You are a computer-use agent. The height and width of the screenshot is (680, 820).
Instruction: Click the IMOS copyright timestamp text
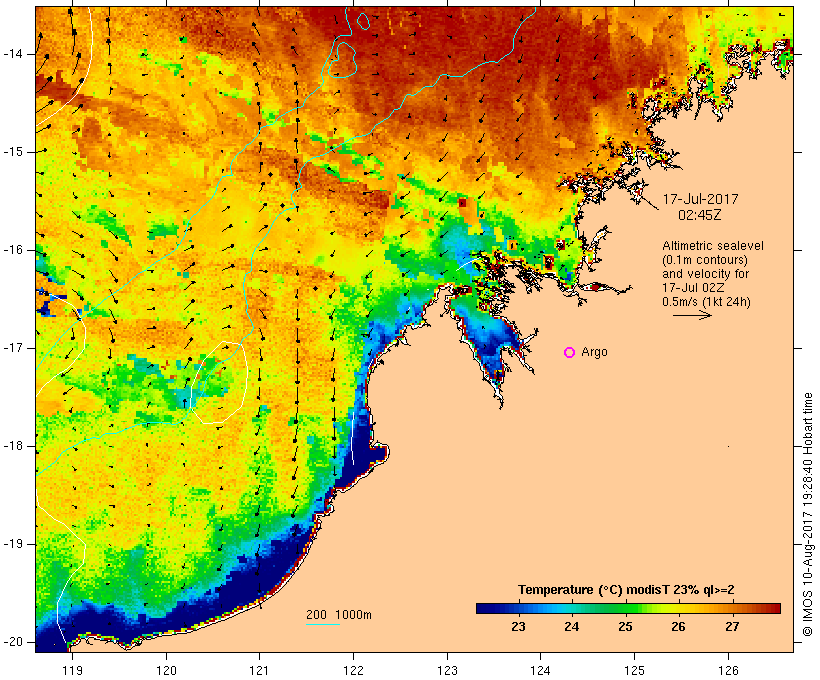808,515
